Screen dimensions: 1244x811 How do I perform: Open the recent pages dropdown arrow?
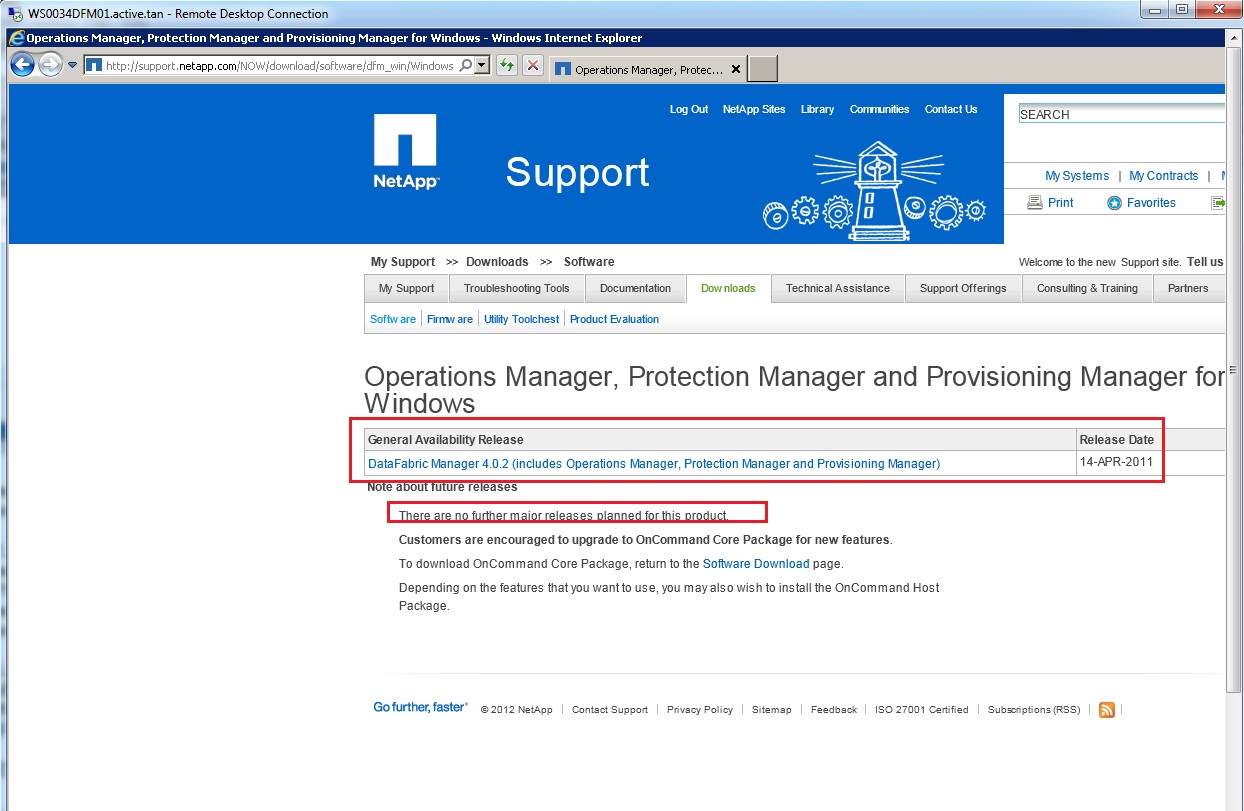coord(72,66)
